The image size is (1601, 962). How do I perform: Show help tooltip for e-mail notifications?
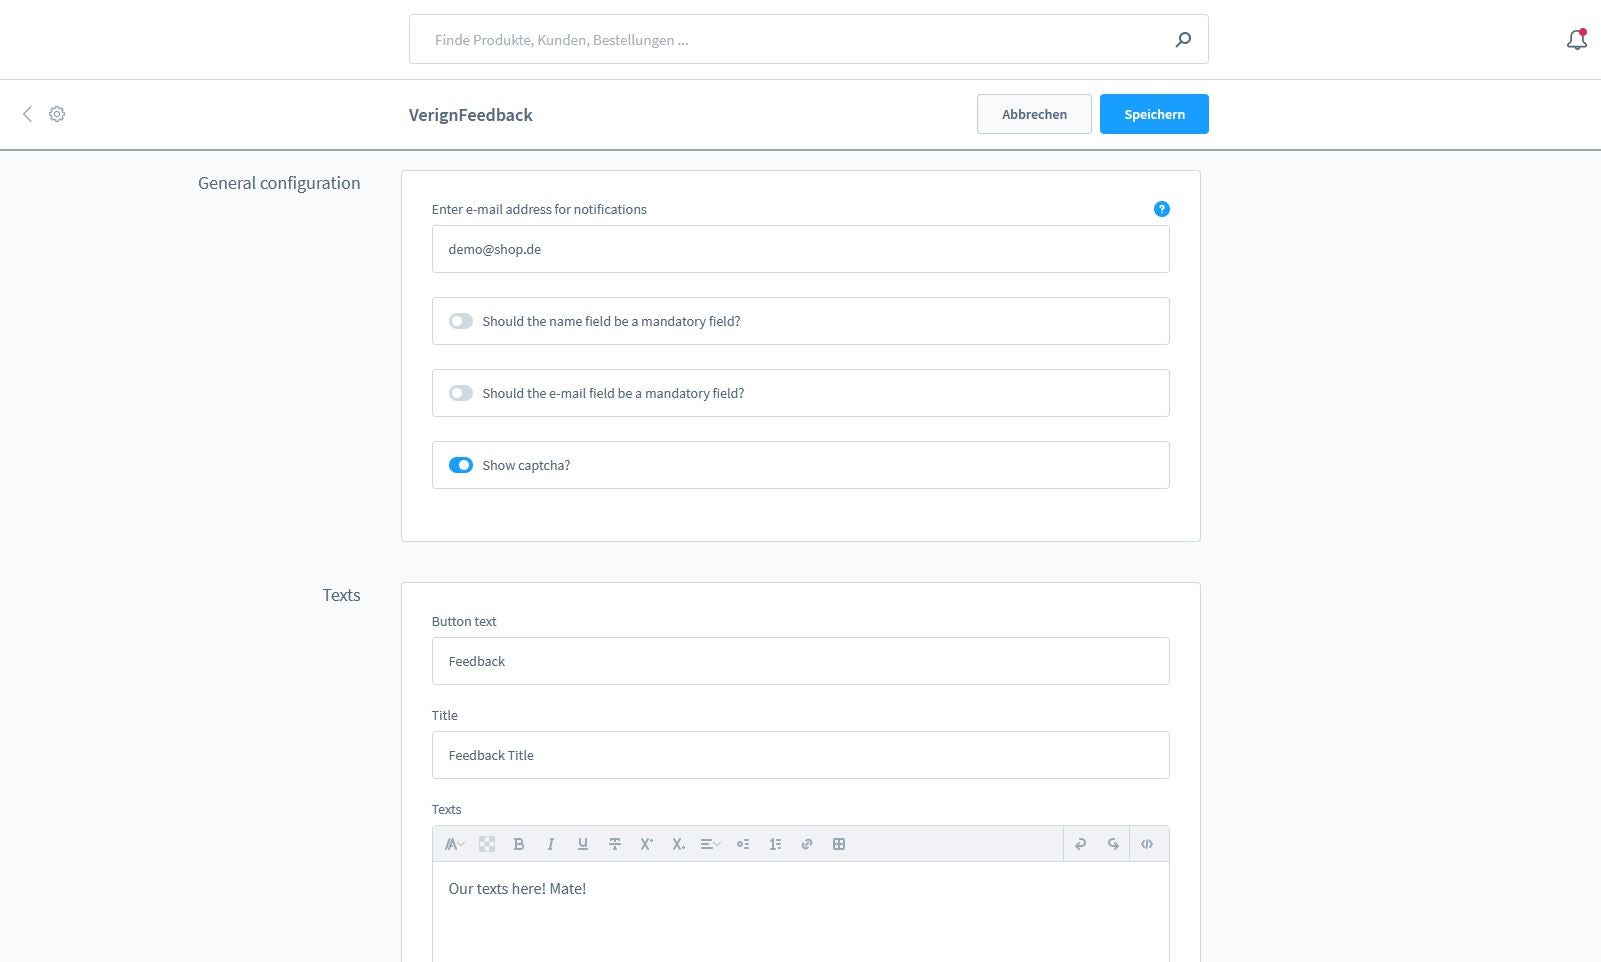click(1161, 209)
